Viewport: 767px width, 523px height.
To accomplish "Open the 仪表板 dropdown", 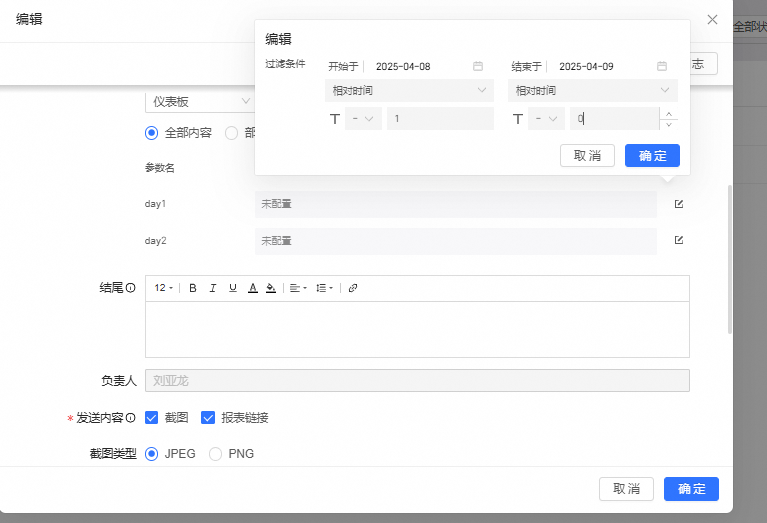I will (x=200, y=101).
